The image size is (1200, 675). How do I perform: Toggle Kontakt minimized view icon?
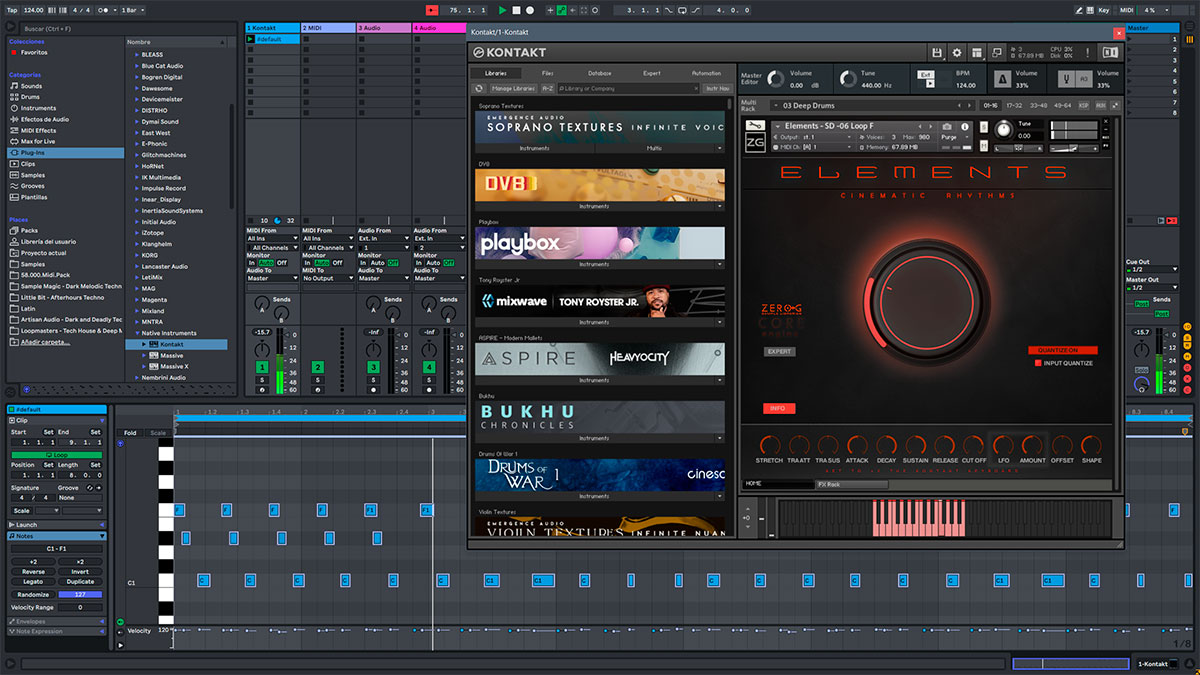(997, 52)
